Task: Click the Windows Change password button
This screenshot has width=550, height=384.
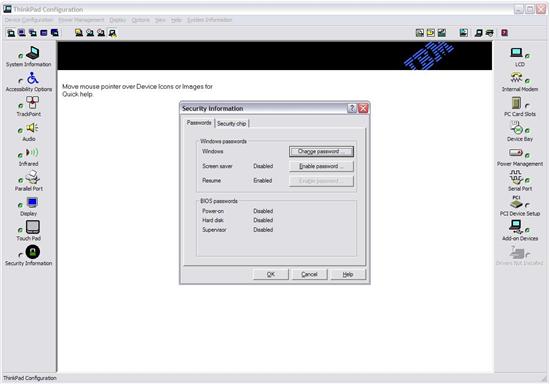Action: 321,151
